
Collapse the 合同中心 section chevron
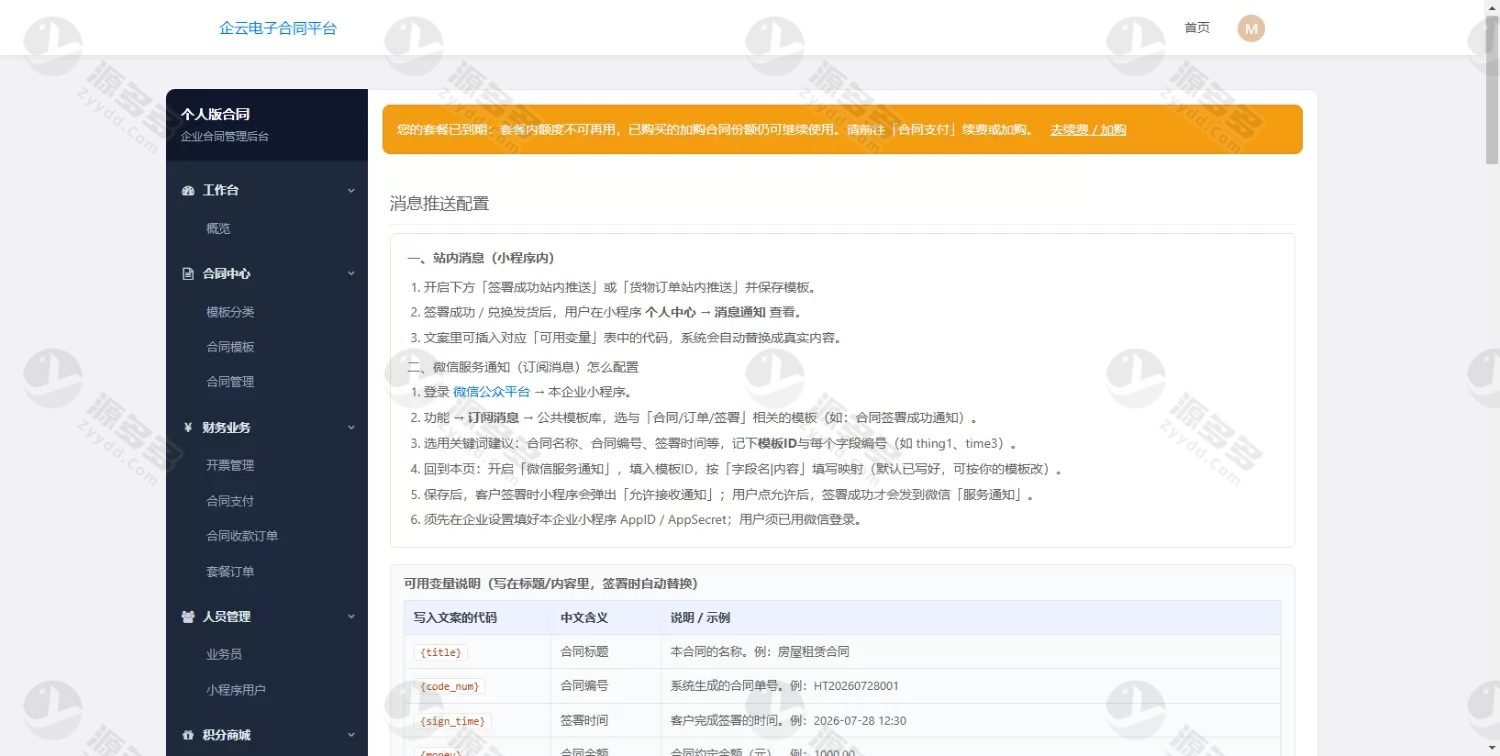coord(351,273)
